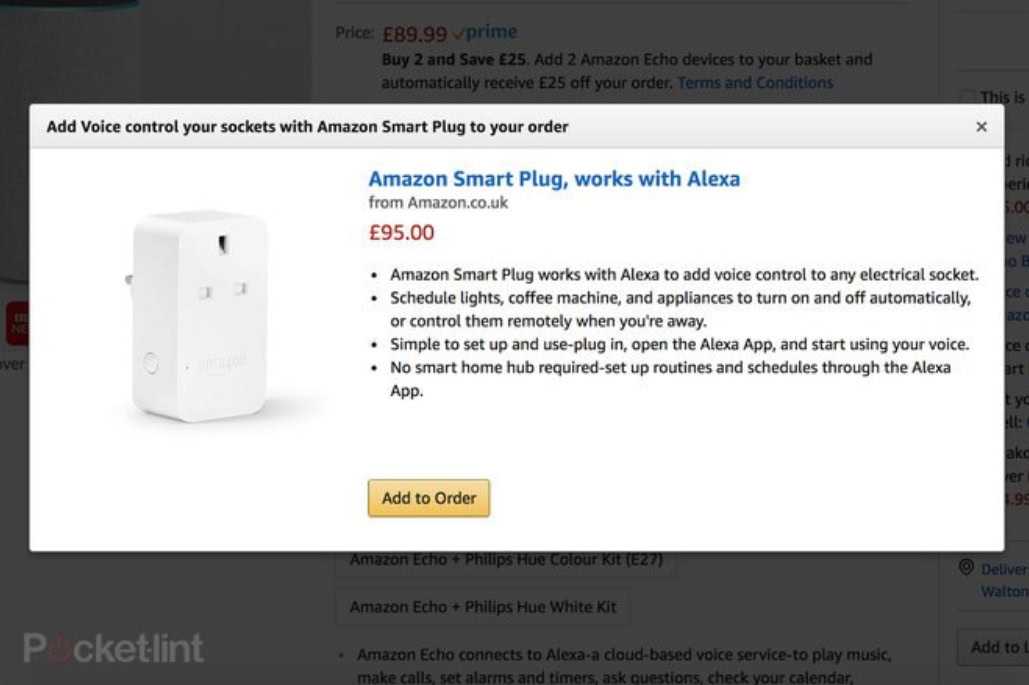Click the delivery location pin icon
This screenshot has height=685, width=1029.
point(965,567)
